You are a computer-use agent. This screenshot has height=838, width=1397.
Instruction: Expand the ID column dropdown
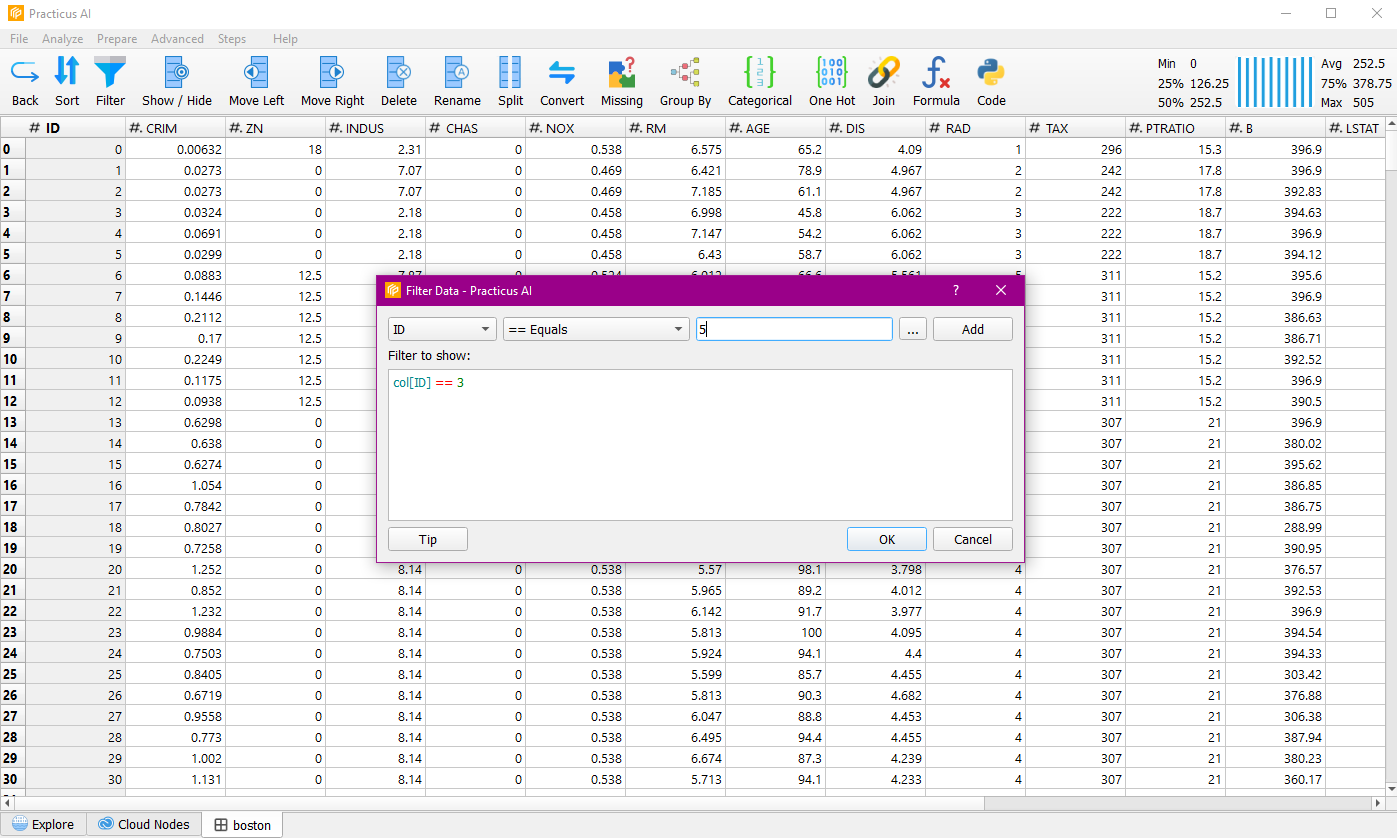coord(442,329)
